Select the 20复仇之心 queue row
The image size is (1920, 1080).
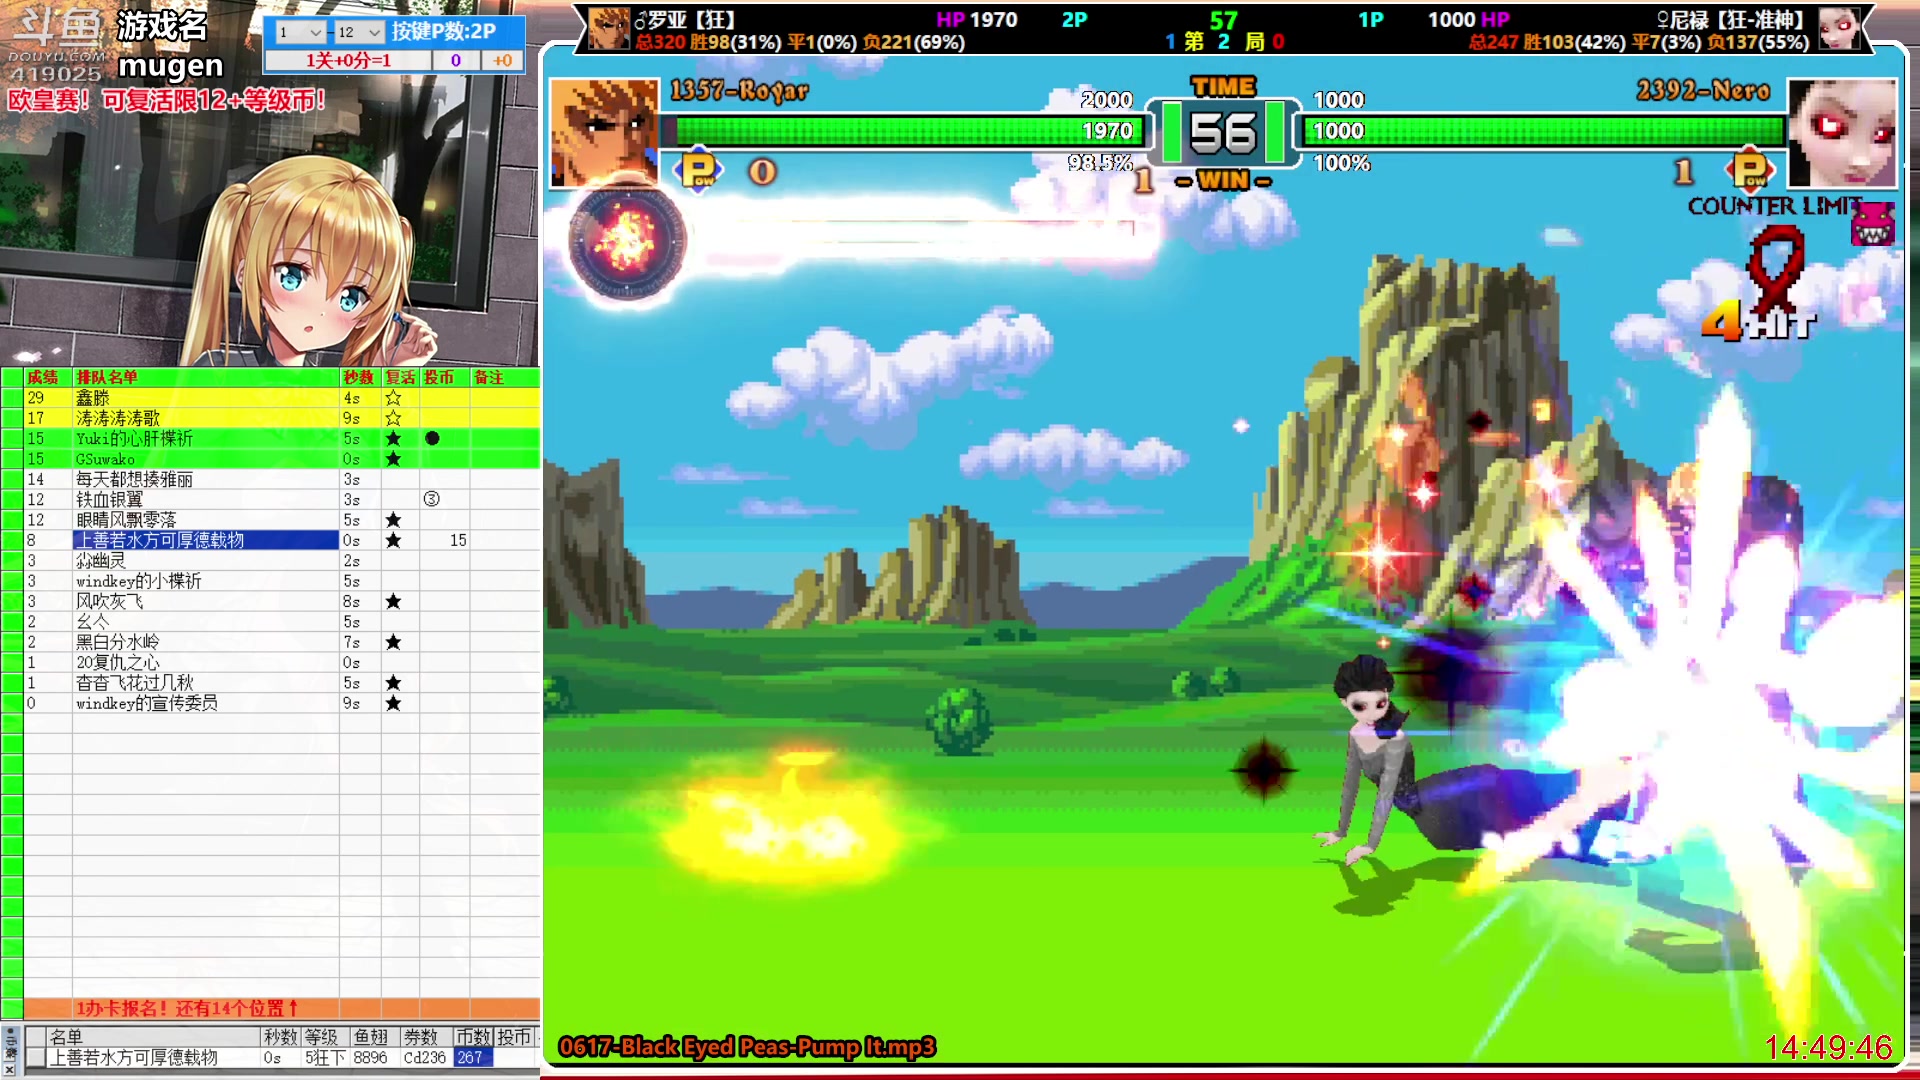pyautogui.click(x=280, y=662)
